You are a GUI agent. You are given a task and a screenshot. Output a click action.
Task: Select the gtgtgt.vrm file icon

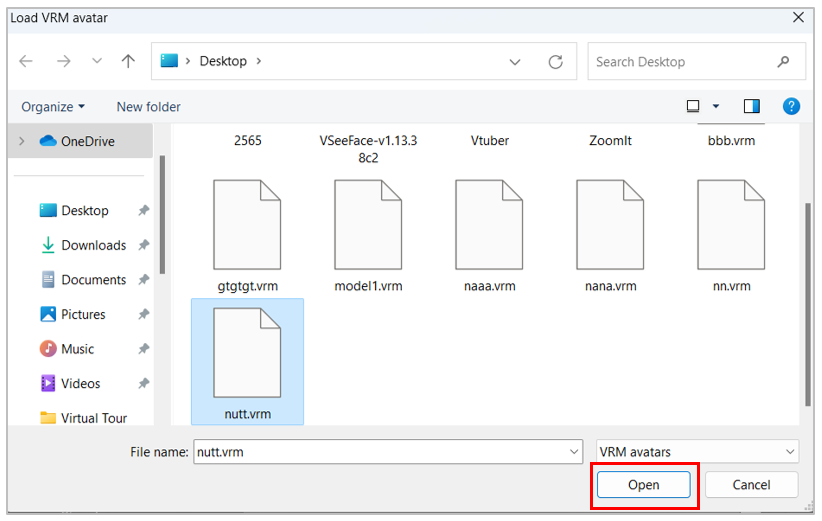247,225
